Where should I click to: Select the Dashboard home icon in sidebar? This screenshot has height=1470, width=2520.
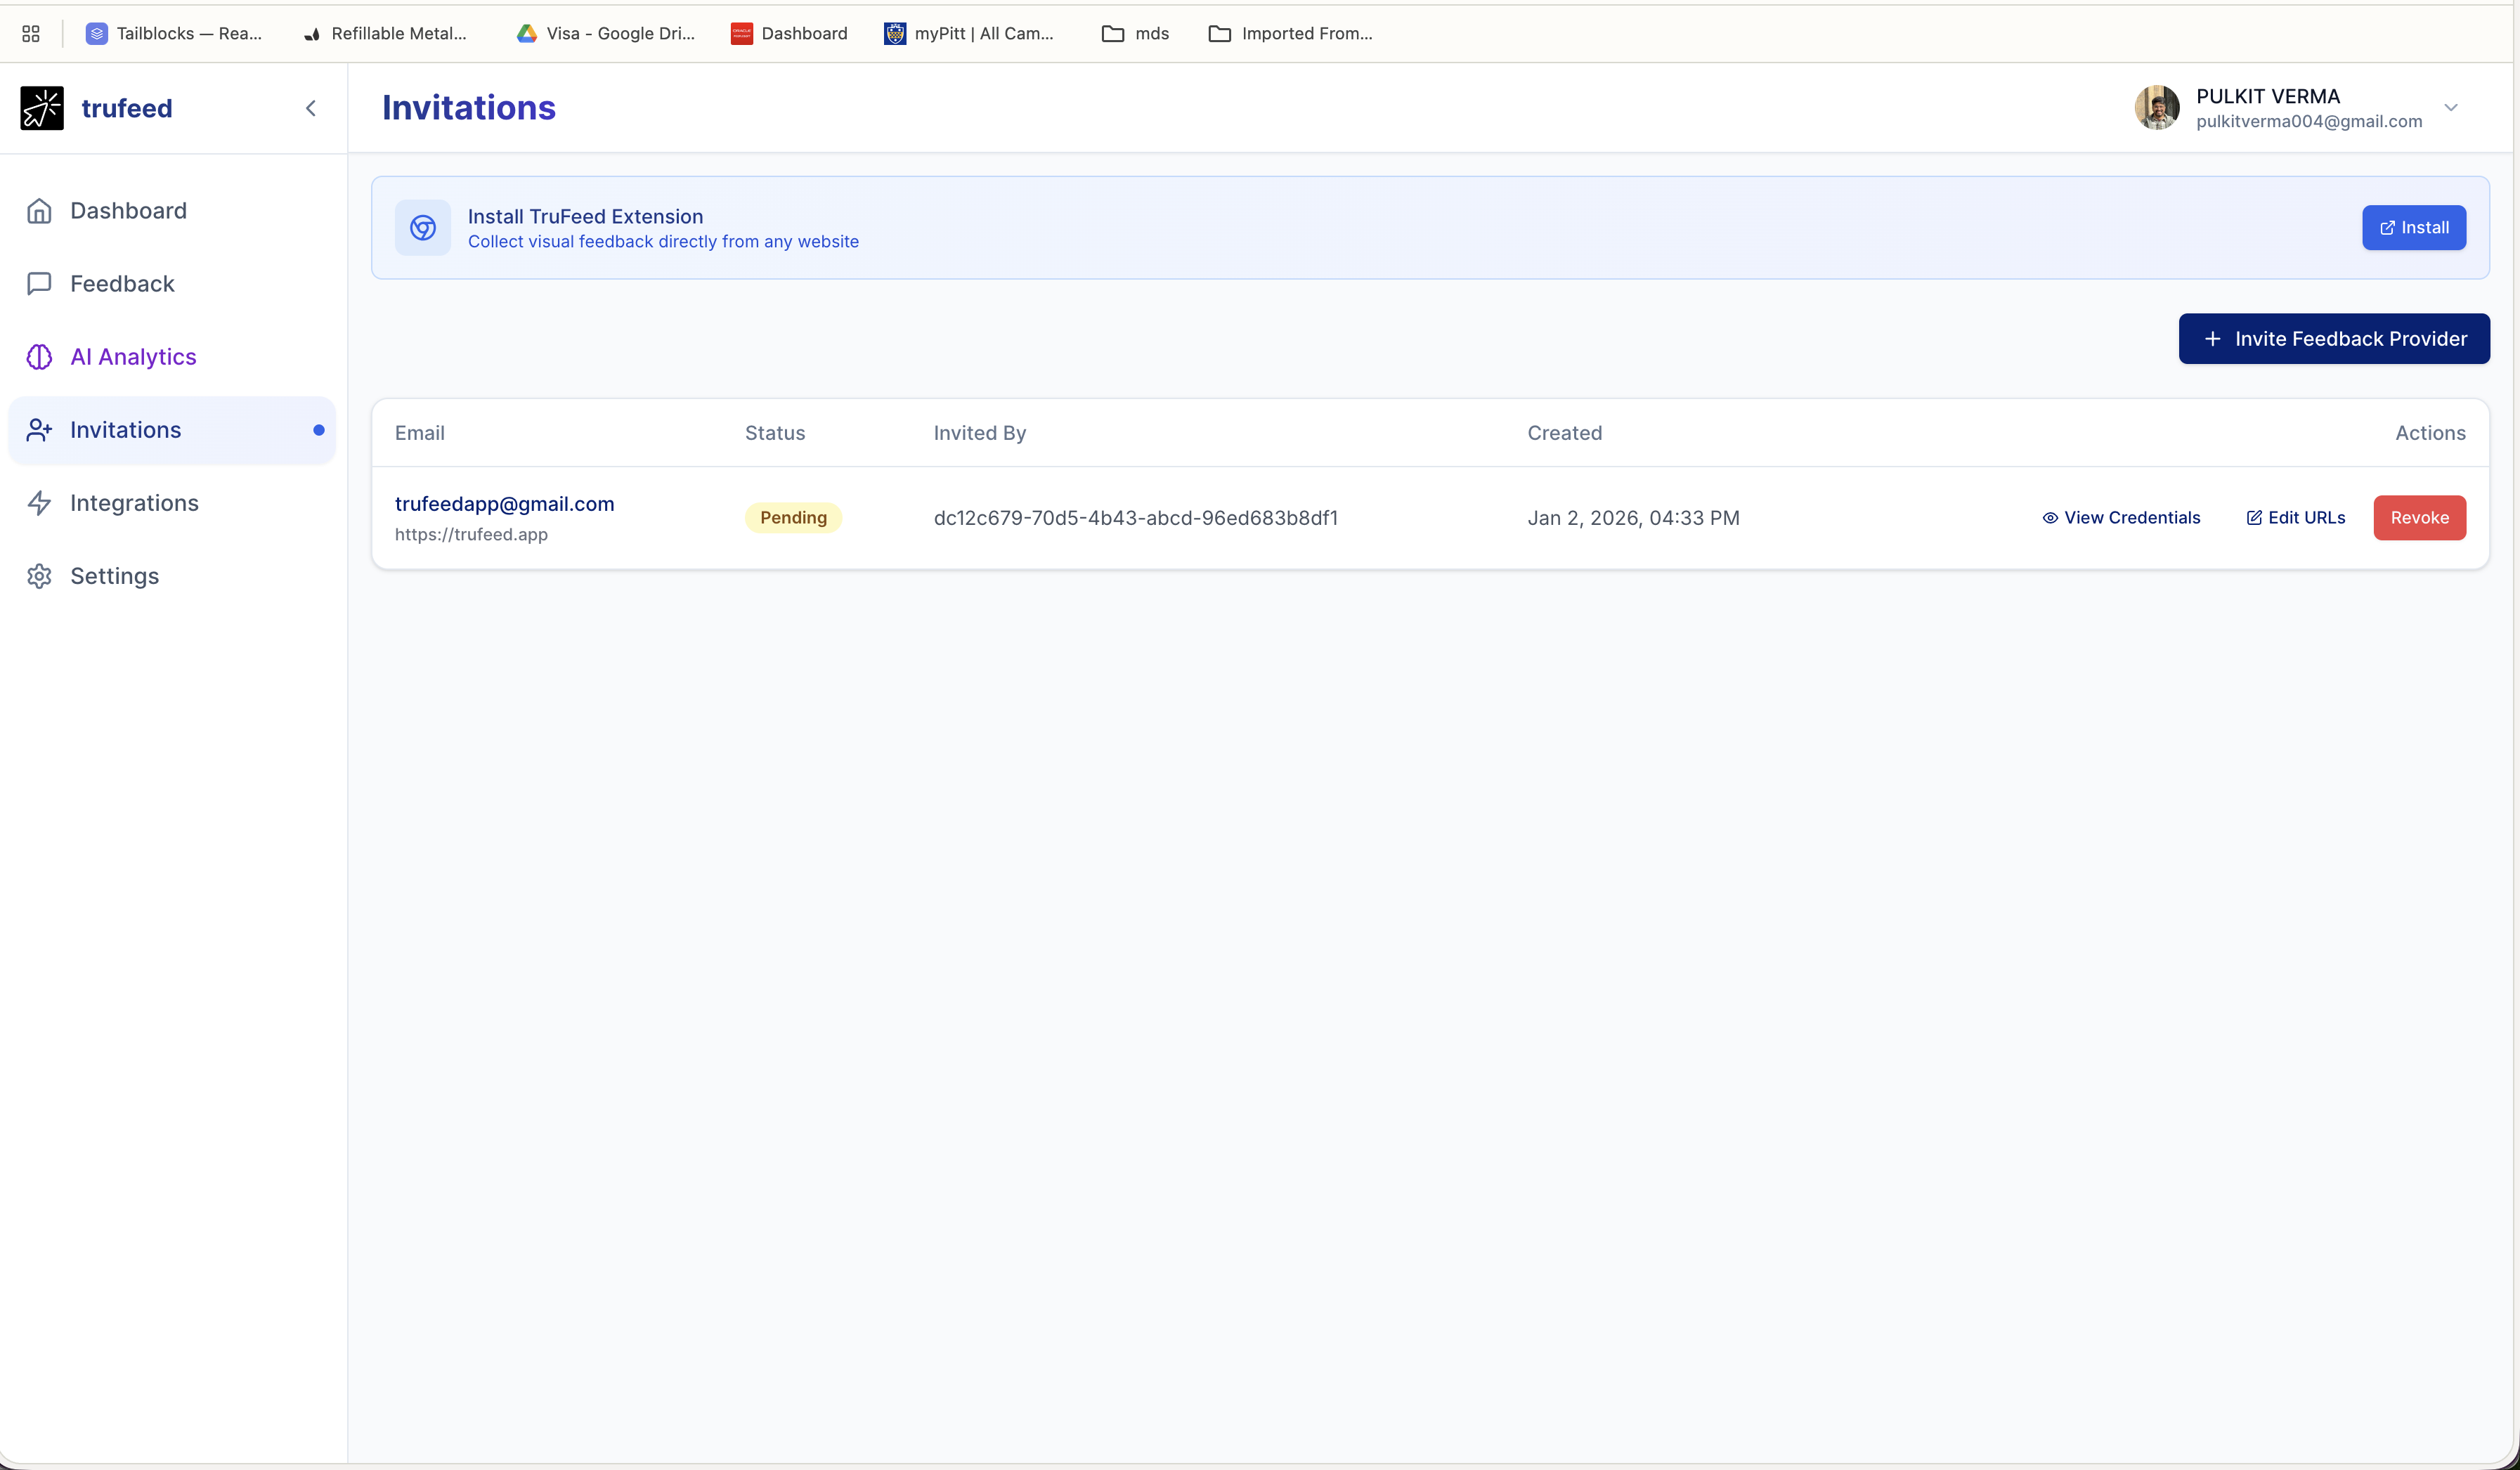[39, 210]
